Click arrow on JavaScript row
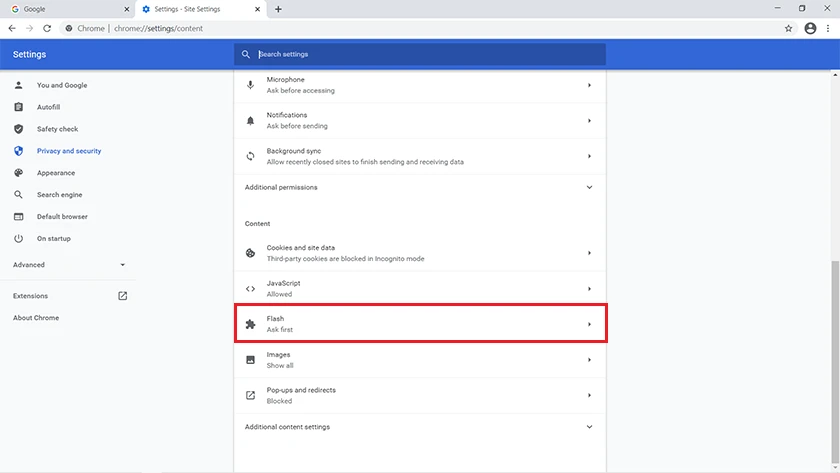 click(x=589, y=289)
